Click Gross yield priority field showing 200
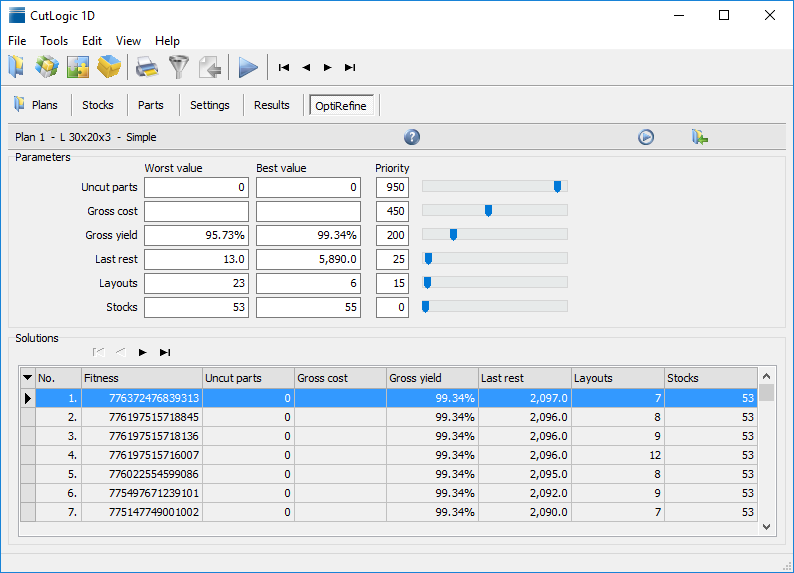The height and width of the screenshot is (573, 794). point(392,235)
